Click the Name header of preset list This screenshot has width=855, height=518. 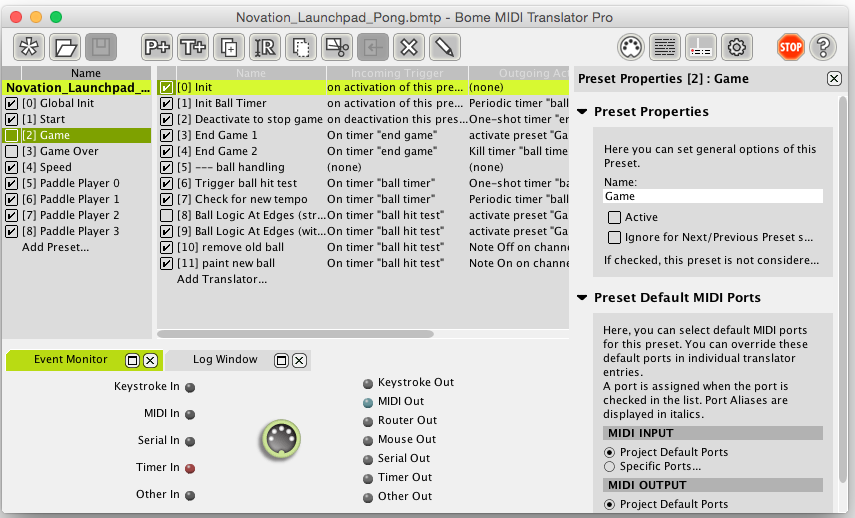pos(86,73)
